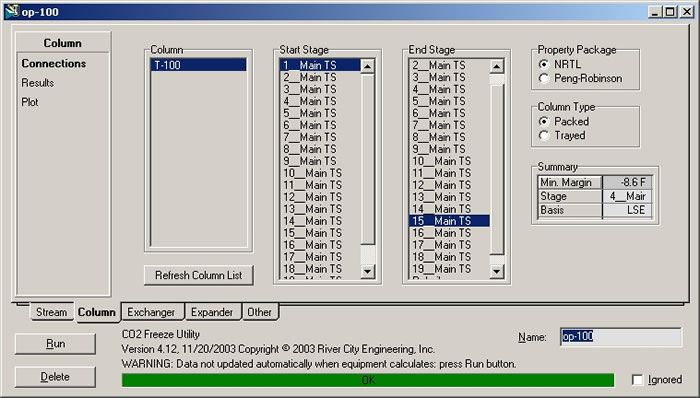The width and height of the screenshot is (700, 398).
Task: Select 9__Main TS in Start Stage
Action: point(320,161)
